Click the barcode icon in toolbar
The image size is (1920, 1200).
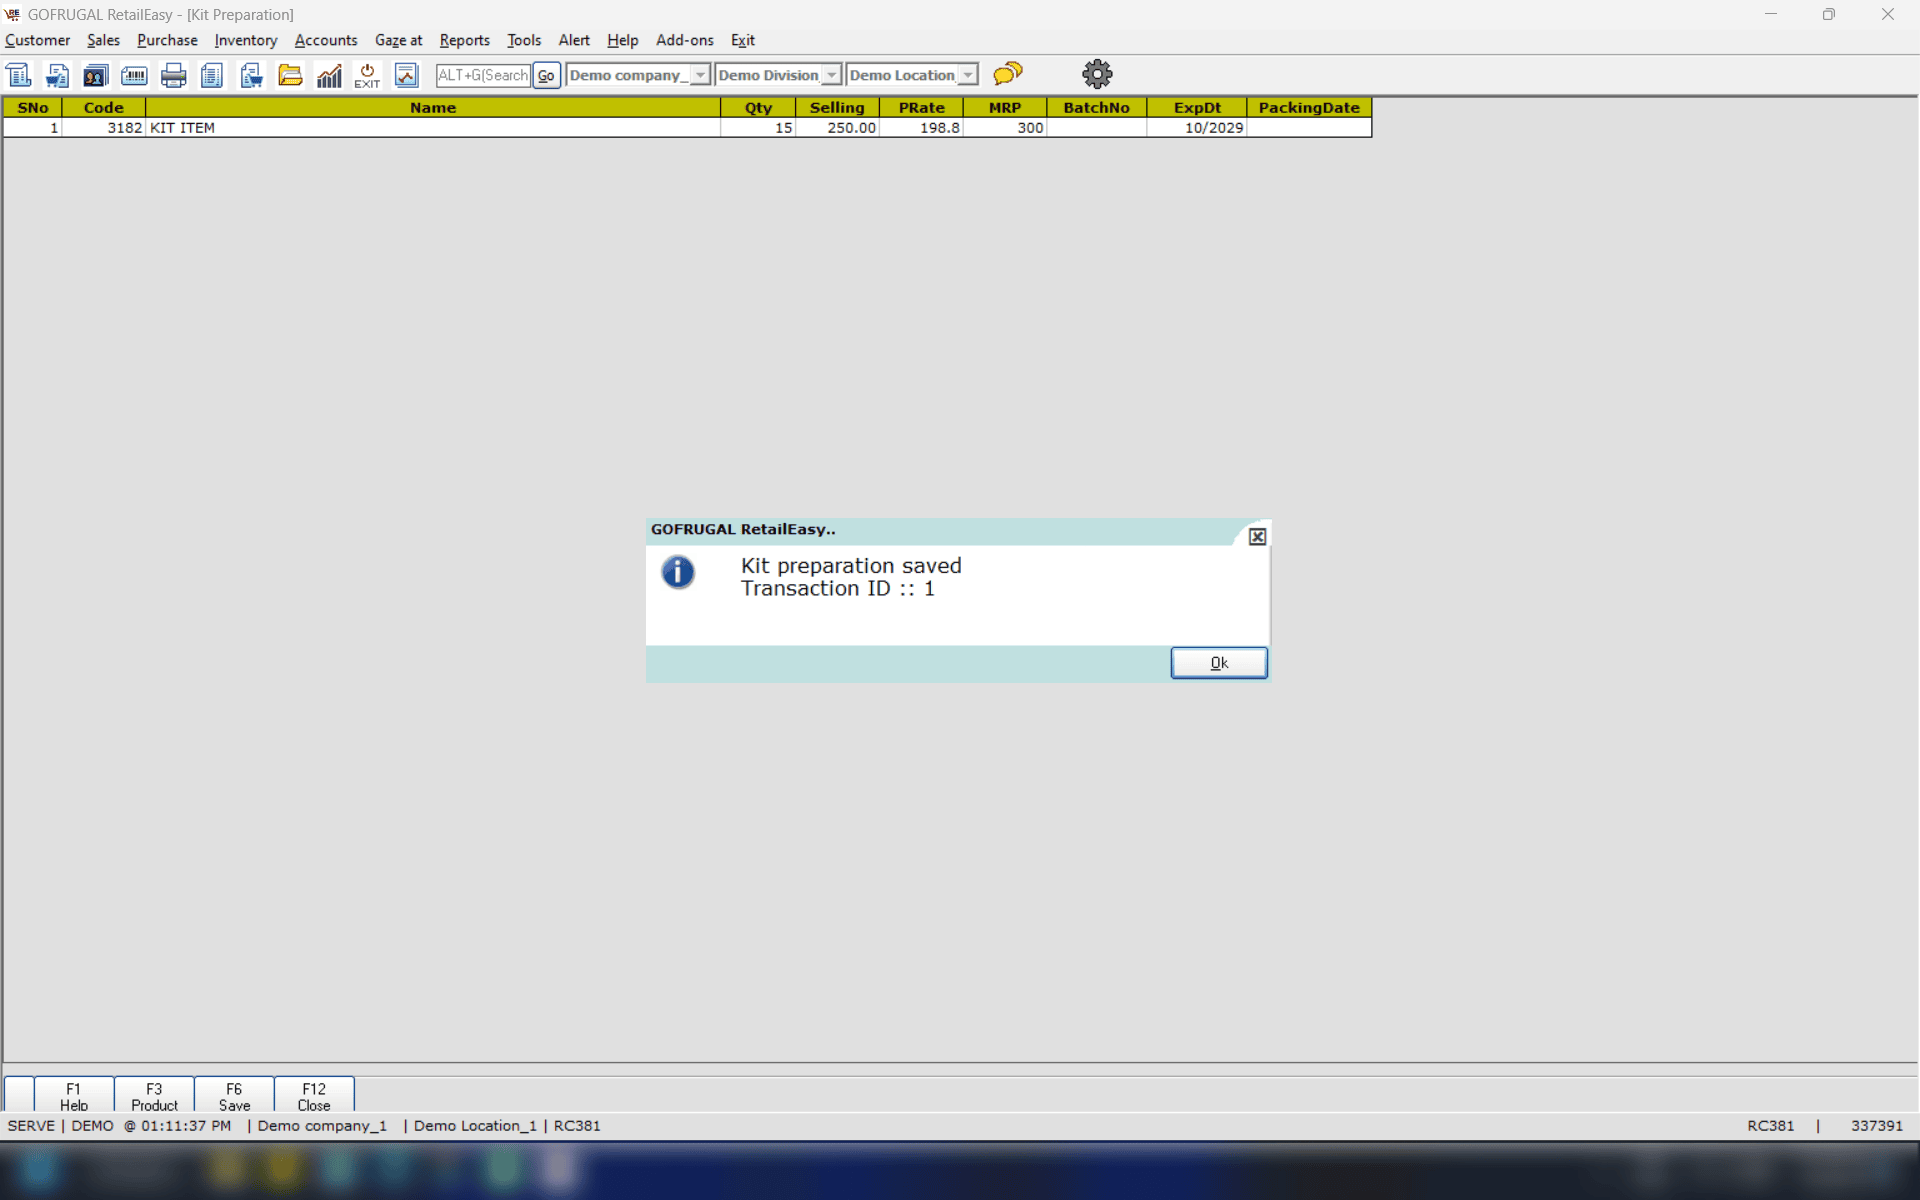(x=134, y=75)
